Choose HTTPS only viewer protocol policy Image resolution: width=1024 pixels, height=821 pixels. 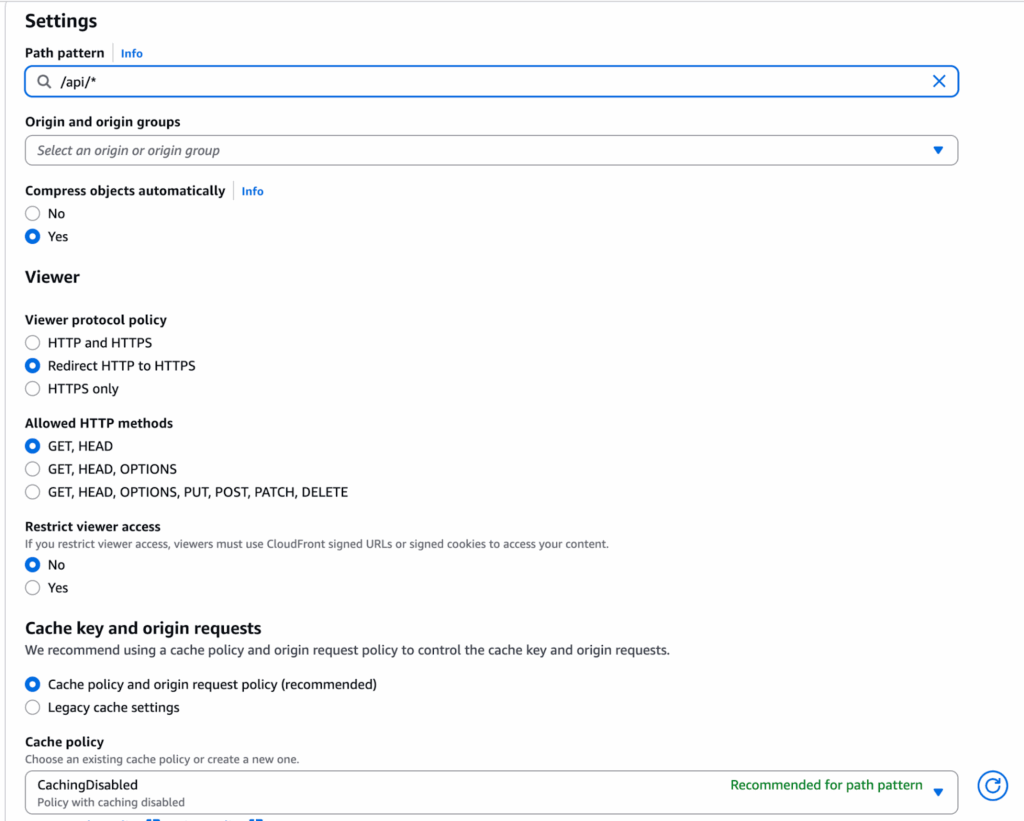pyautogui.click(x=33, y=389)
